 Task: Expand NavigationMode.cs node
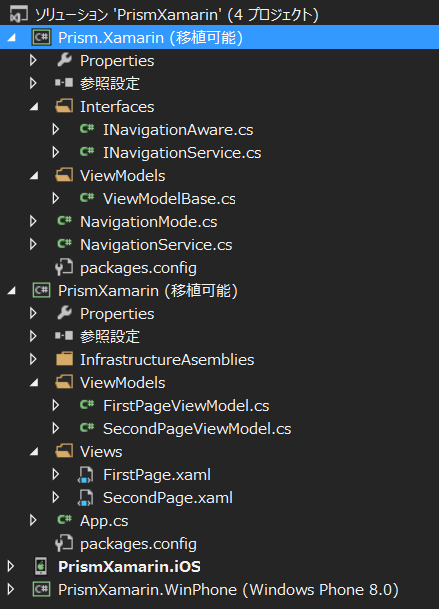33,221
